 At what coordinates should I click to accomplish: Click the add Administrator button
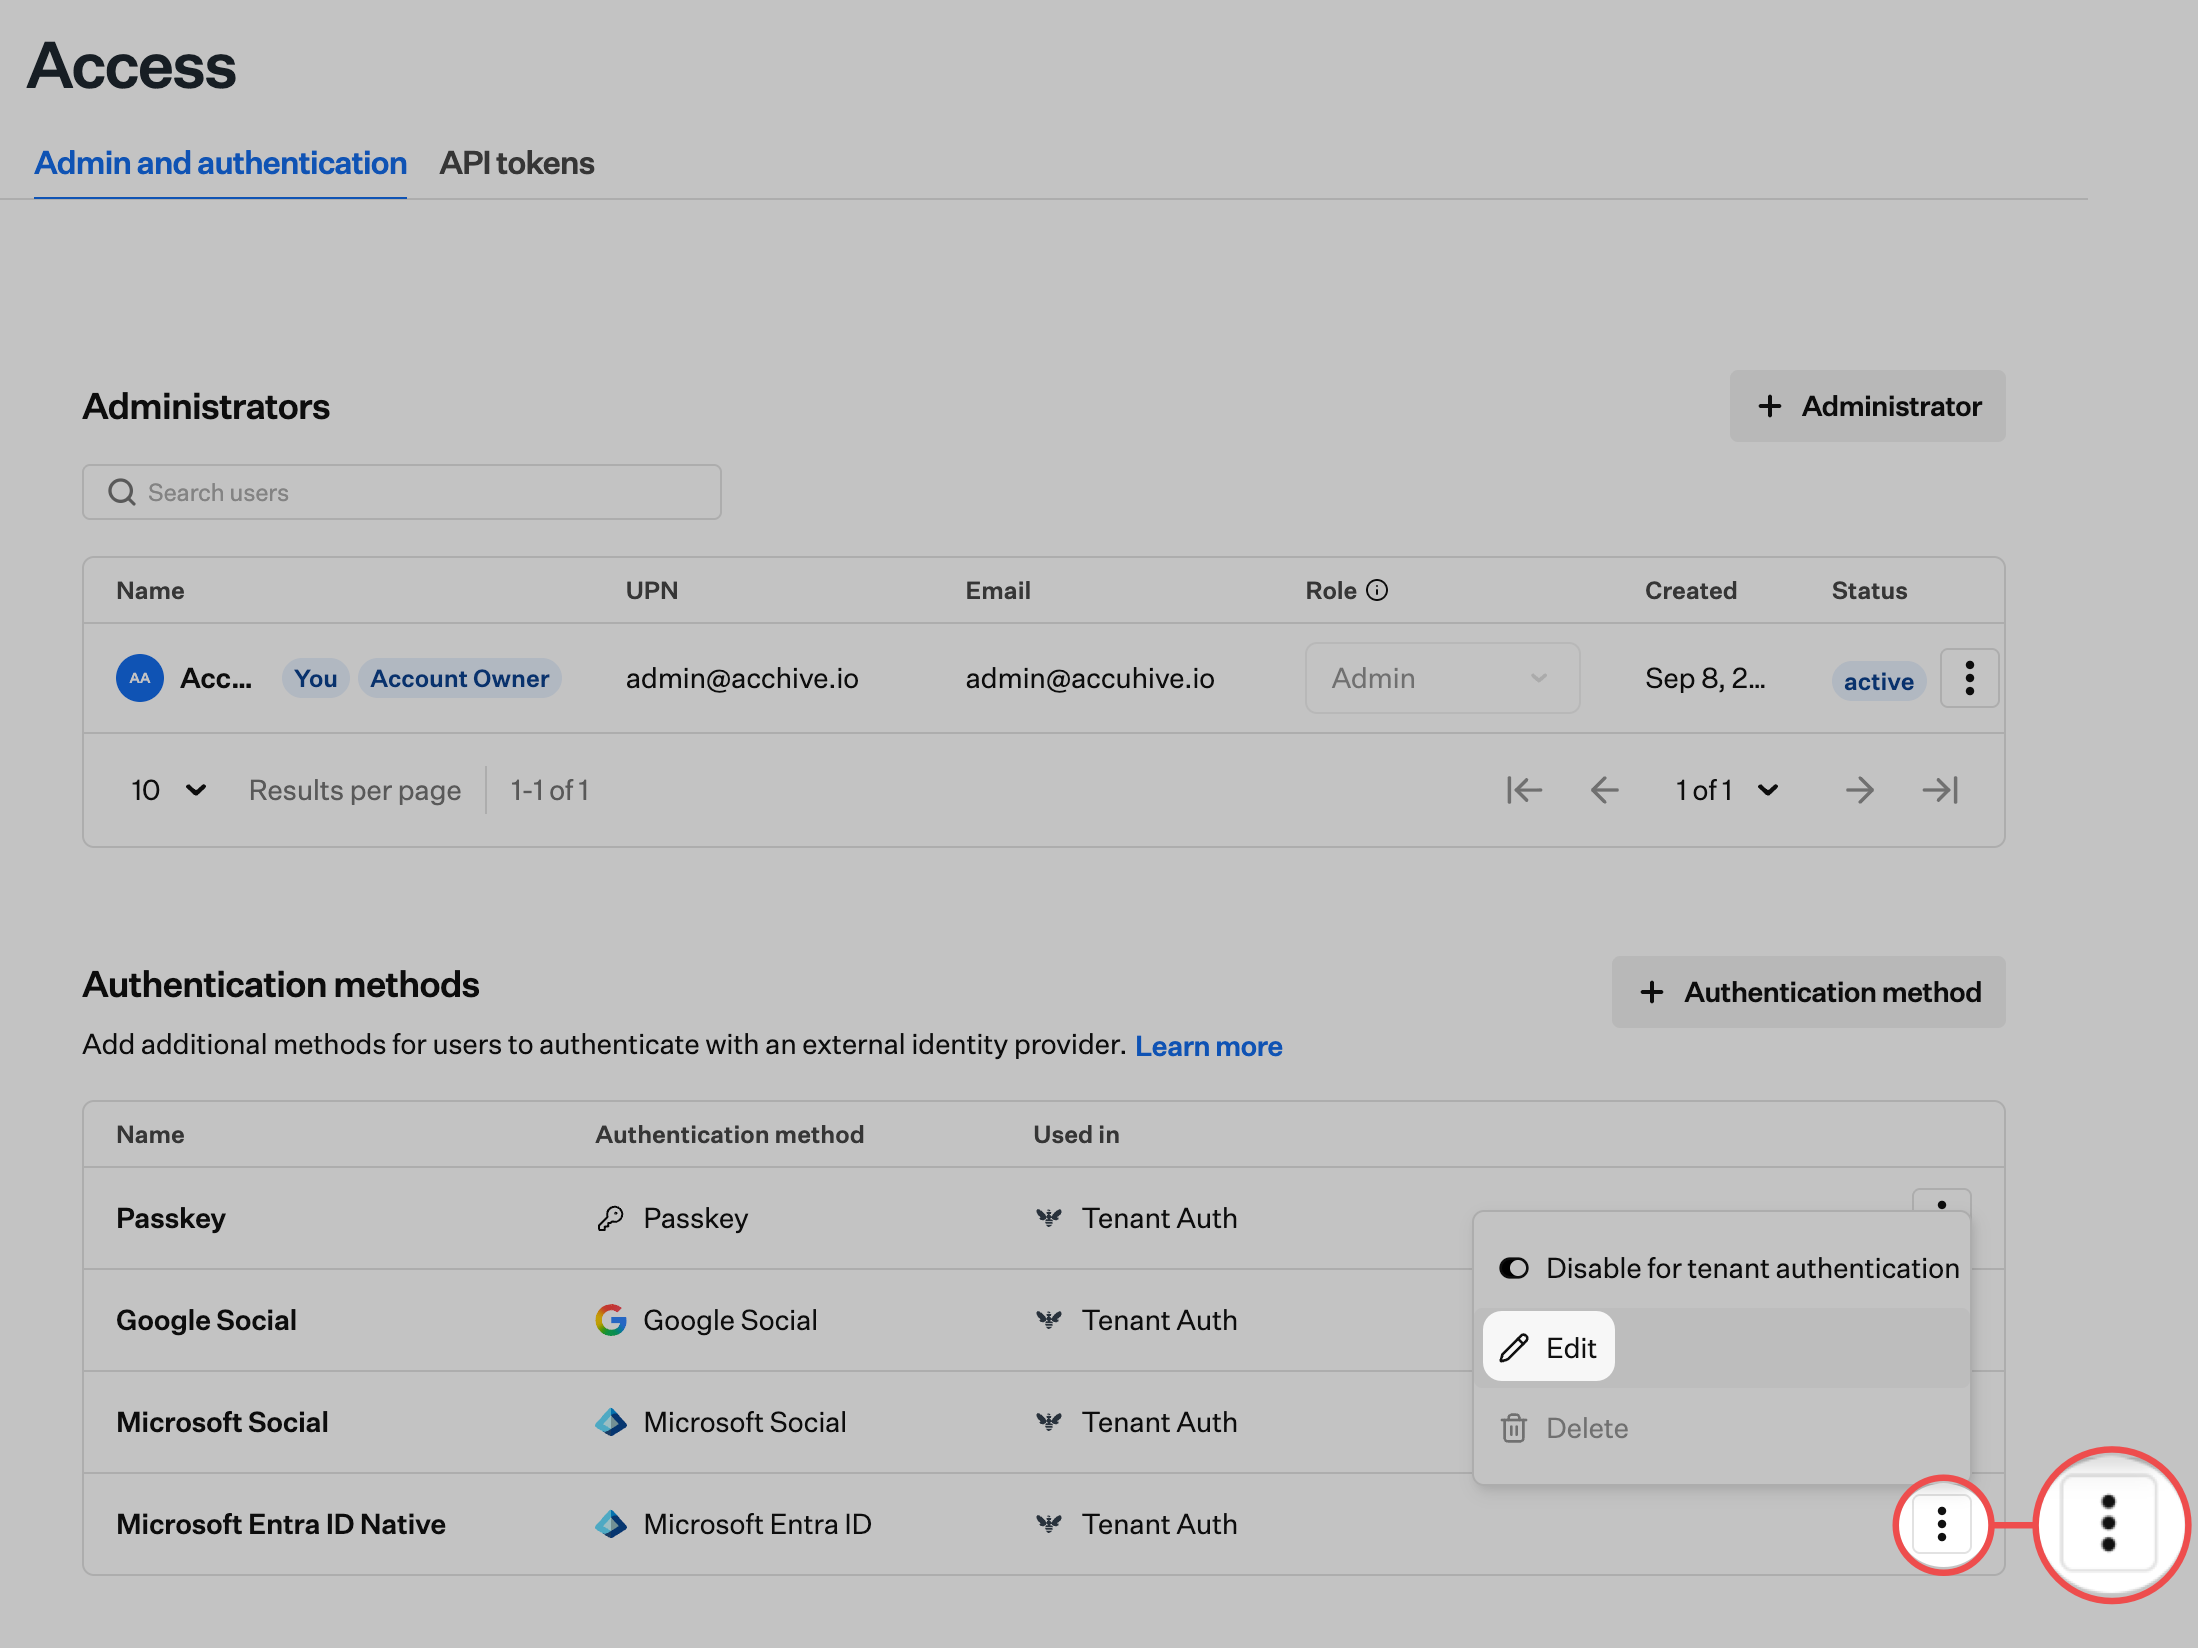(x=1867, y=406)
